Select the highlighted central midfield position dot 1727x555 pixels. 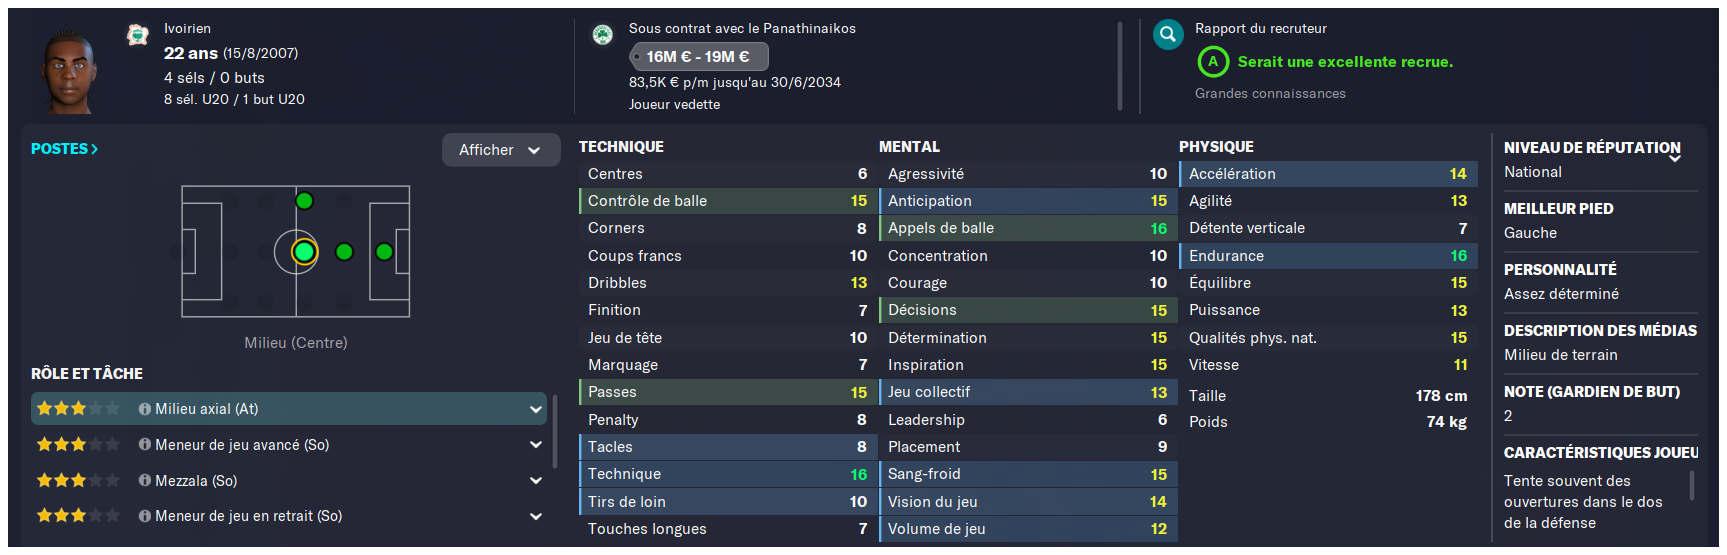pos(304,252)
